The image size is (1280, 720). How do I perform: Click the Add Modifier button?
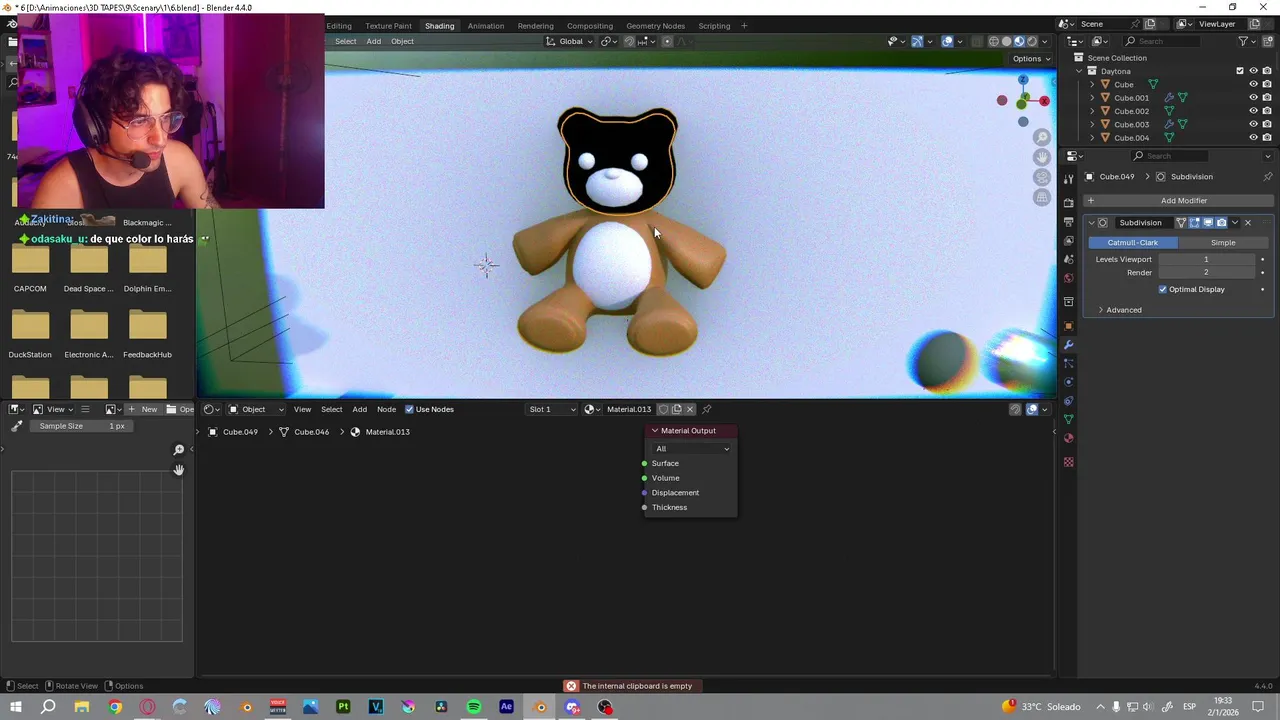pos(1178,201)
